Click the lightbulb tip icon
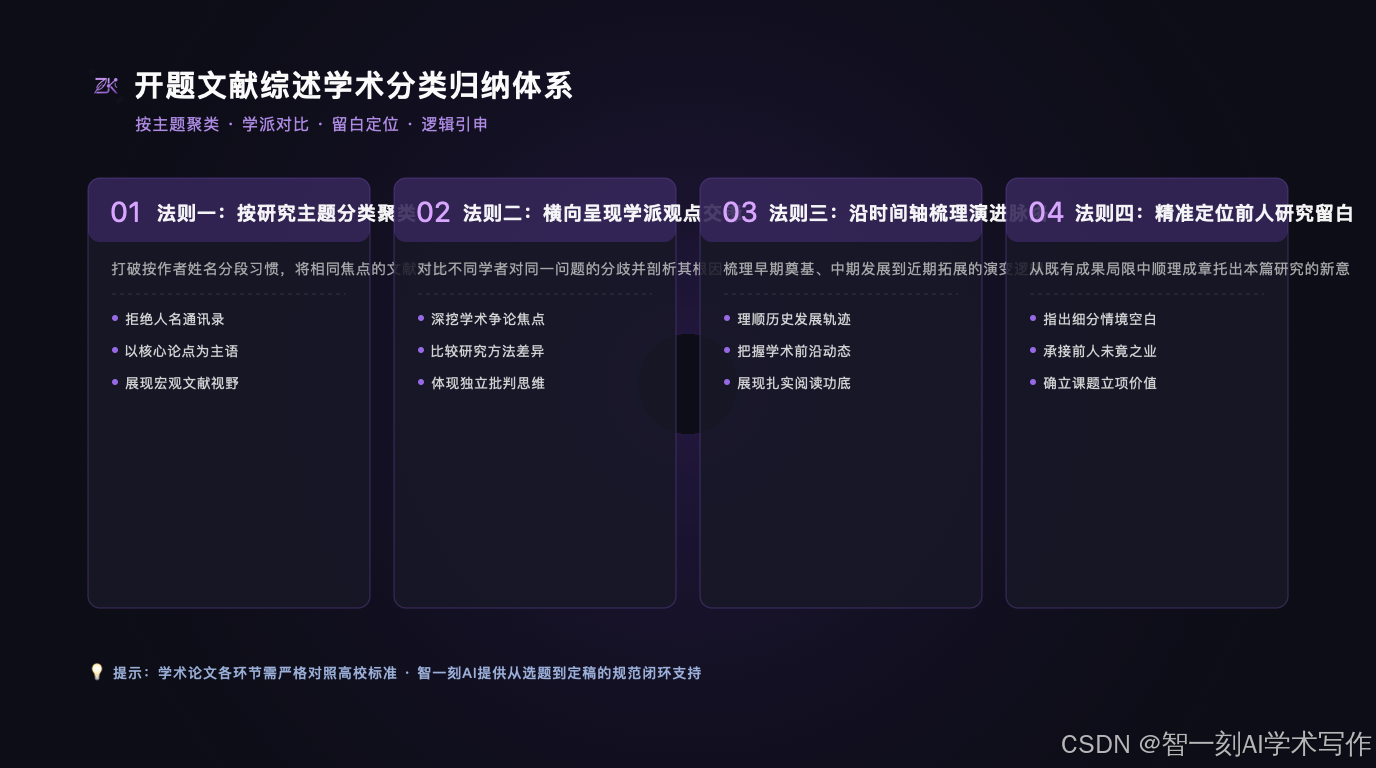Image resolution: width=1376 pixels, height=768 pixels. [97, 672]
